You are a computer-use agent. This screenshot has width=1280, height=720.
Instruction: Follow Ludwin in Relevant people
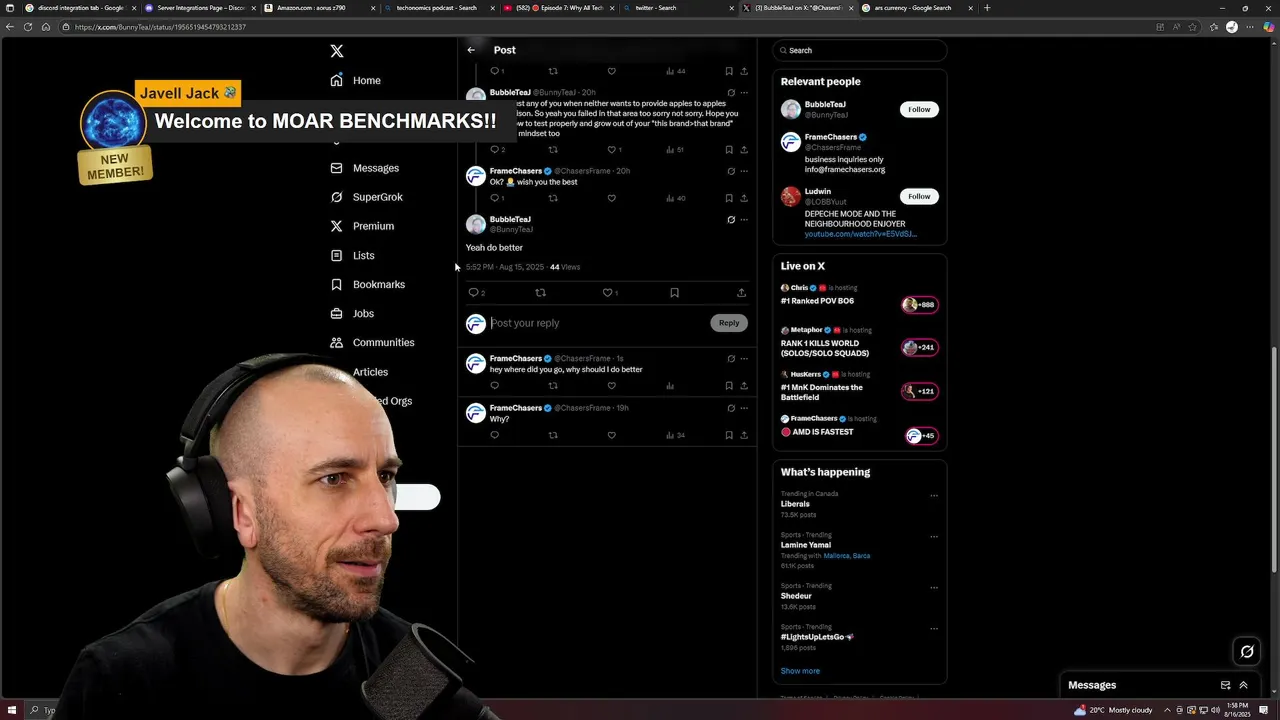click(919, 196)
